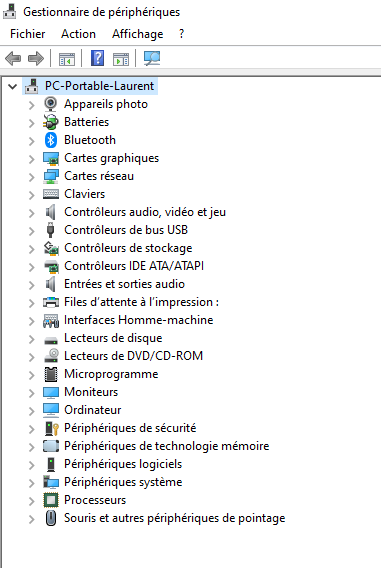Viewport: 381px width, 568px height.
Task: Click the Batteries category icon
Action: (51, 122)
